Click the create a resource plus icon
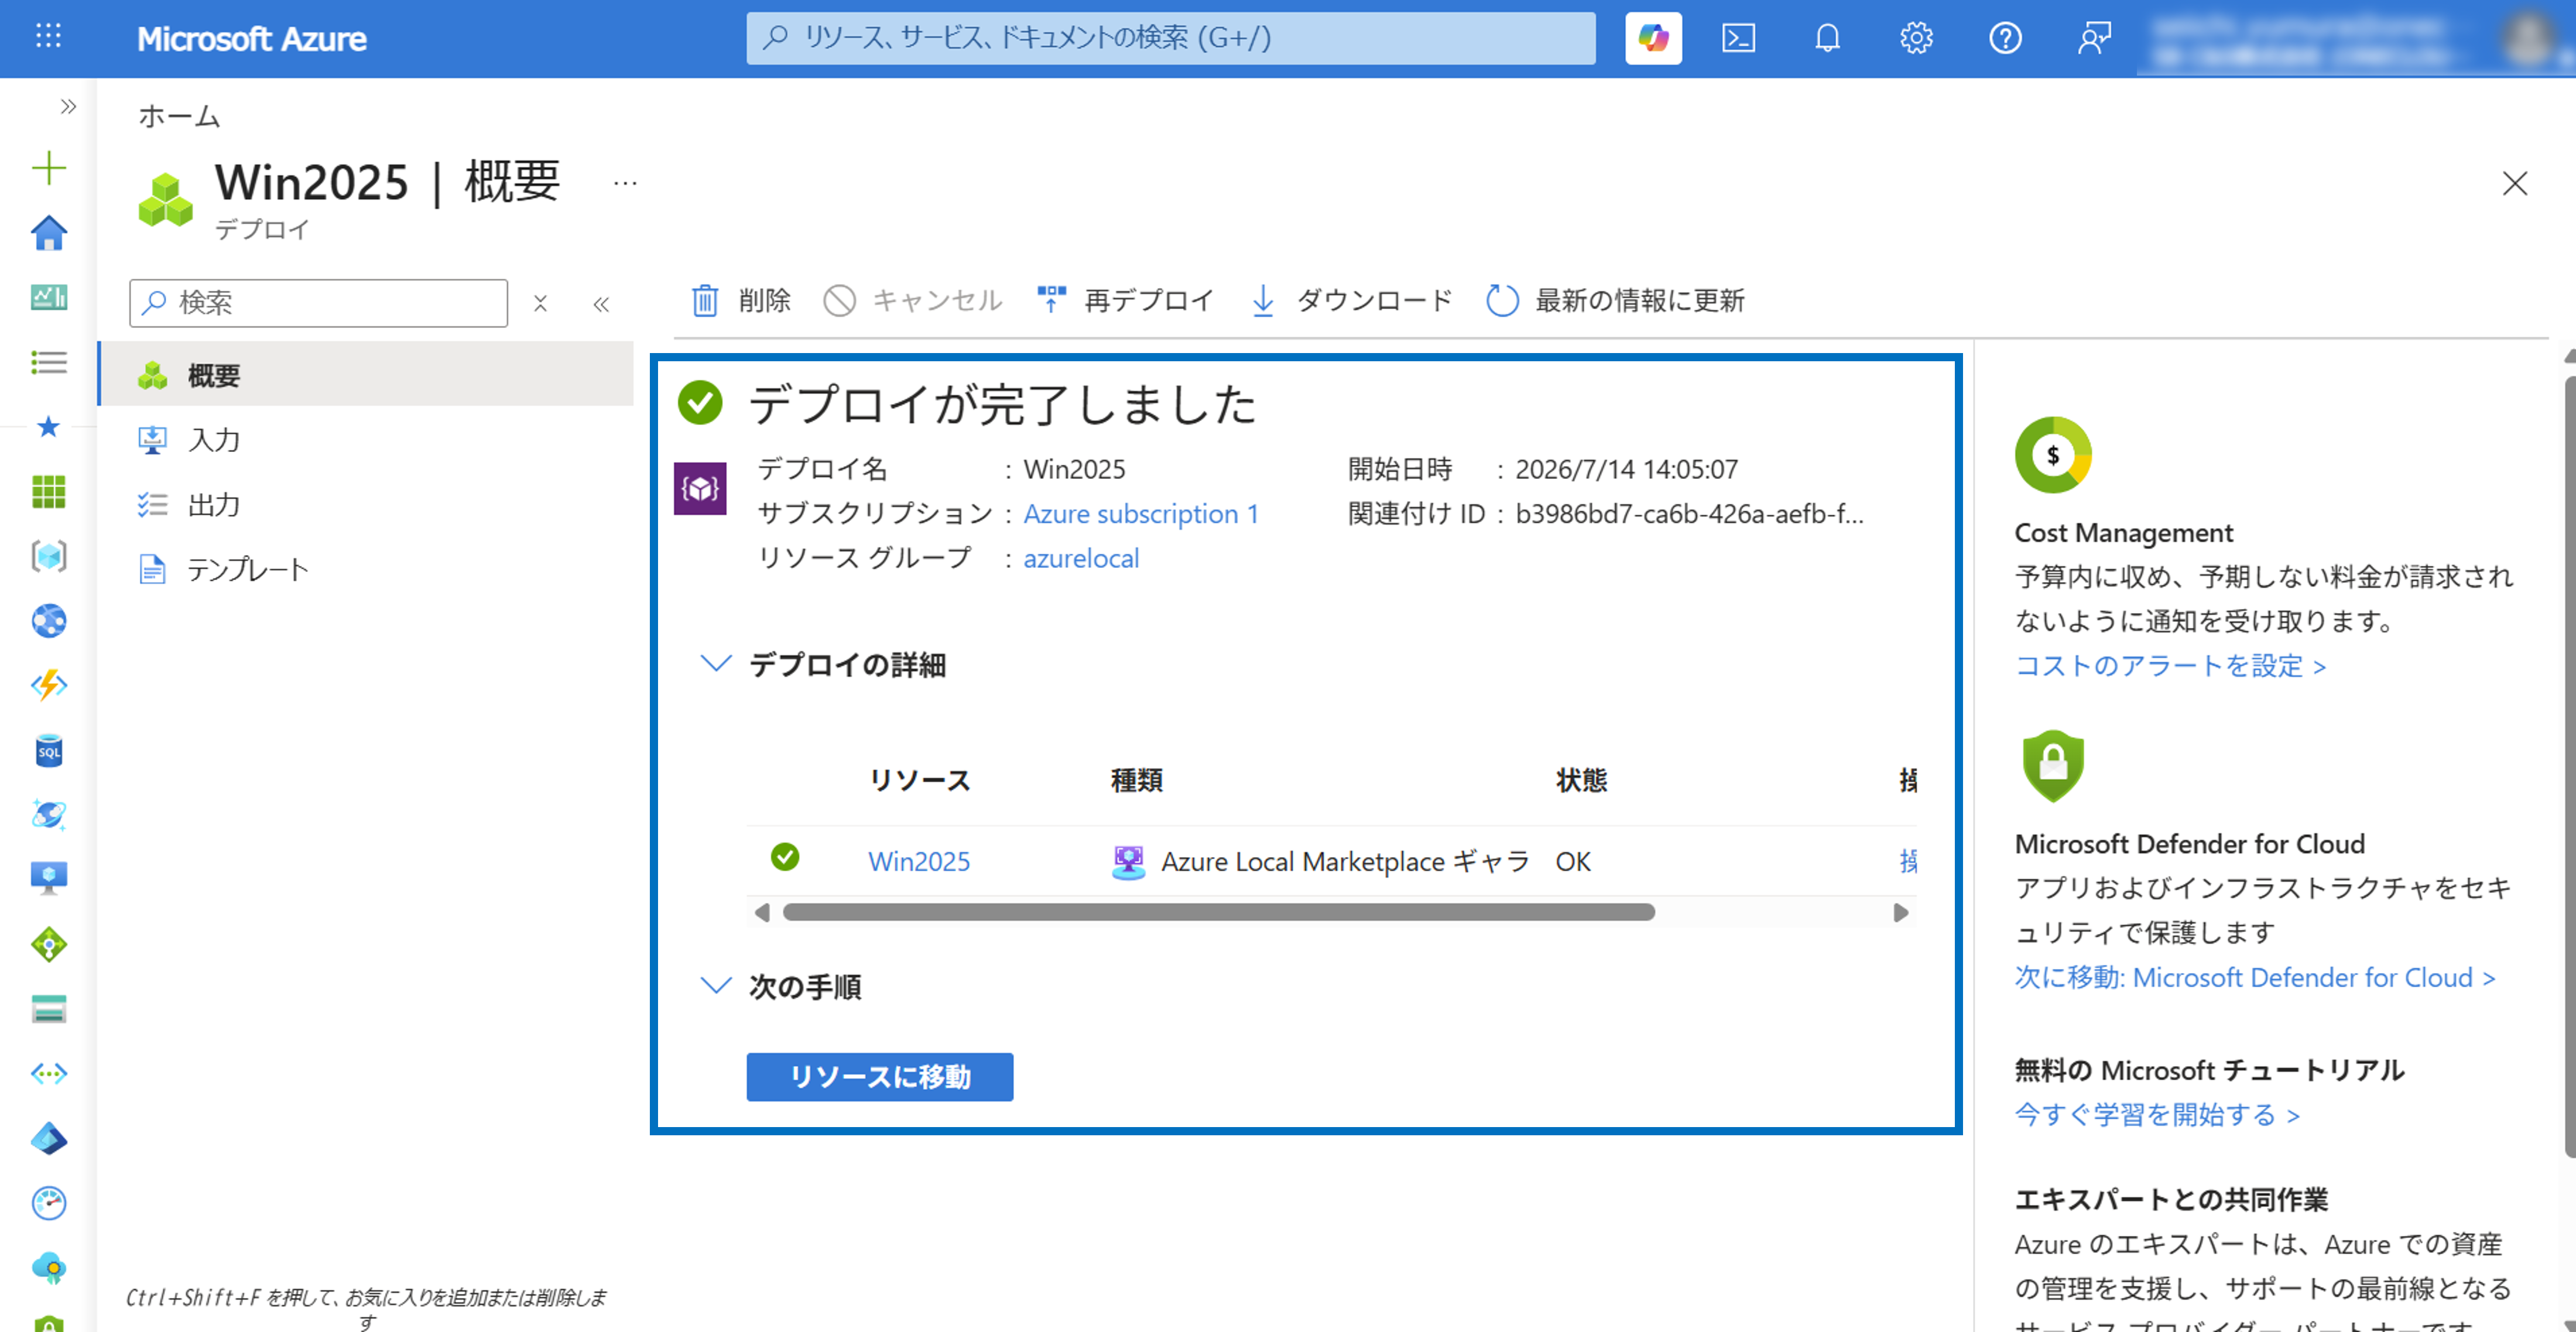2576x1332 pixels. click(48, 168)
